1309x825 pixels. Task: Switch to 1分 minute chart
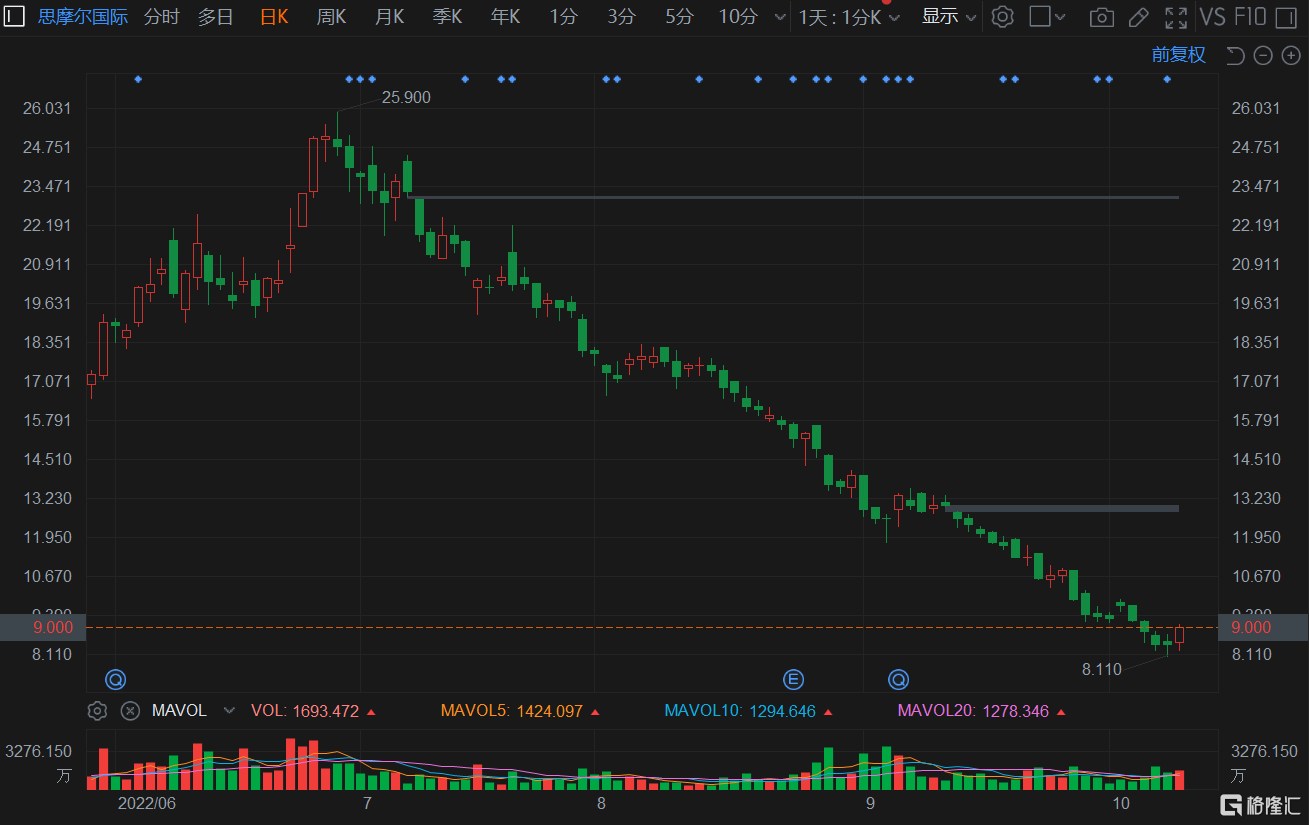(564, 16)
